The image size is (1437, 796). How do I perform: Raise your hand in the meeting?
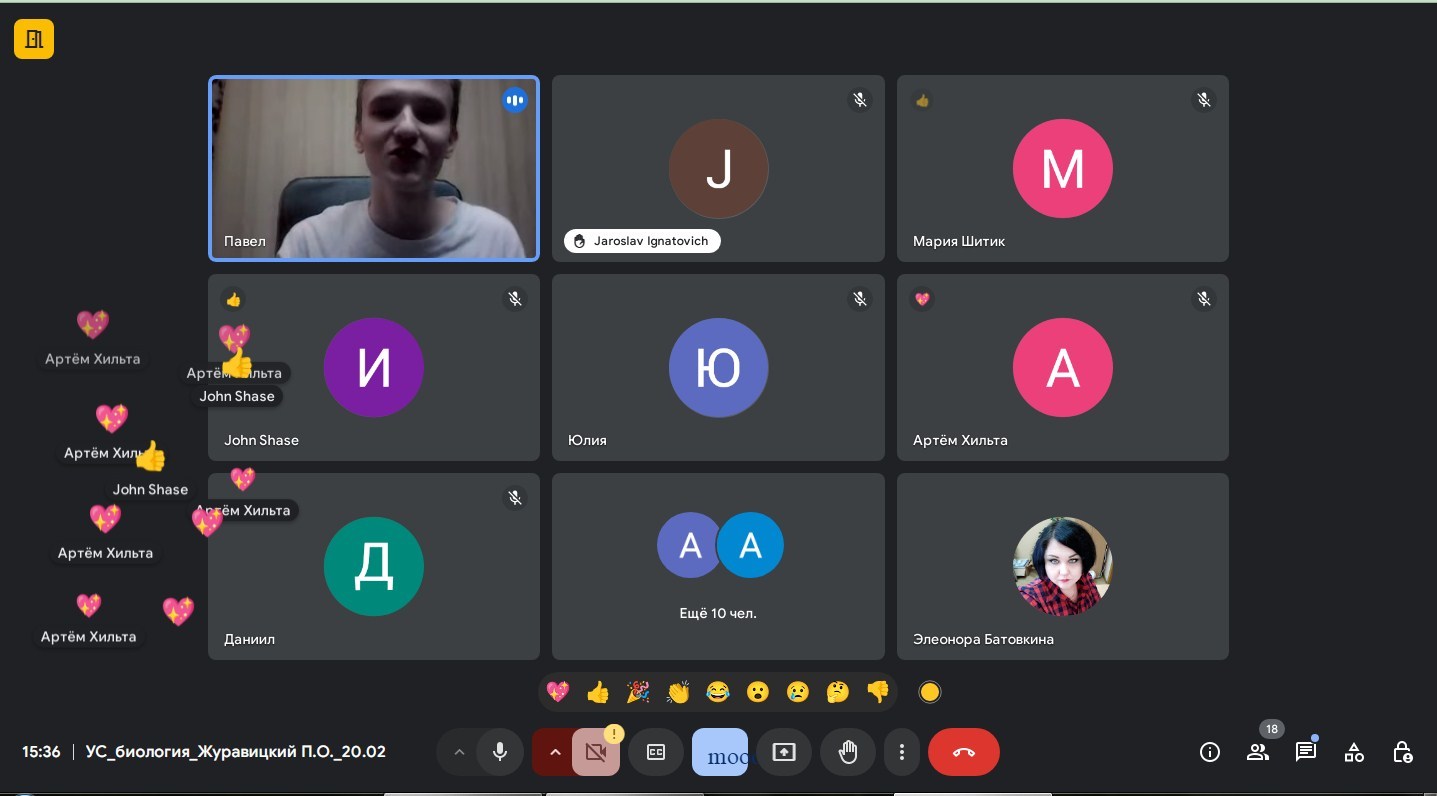click(x=848, y=752)
